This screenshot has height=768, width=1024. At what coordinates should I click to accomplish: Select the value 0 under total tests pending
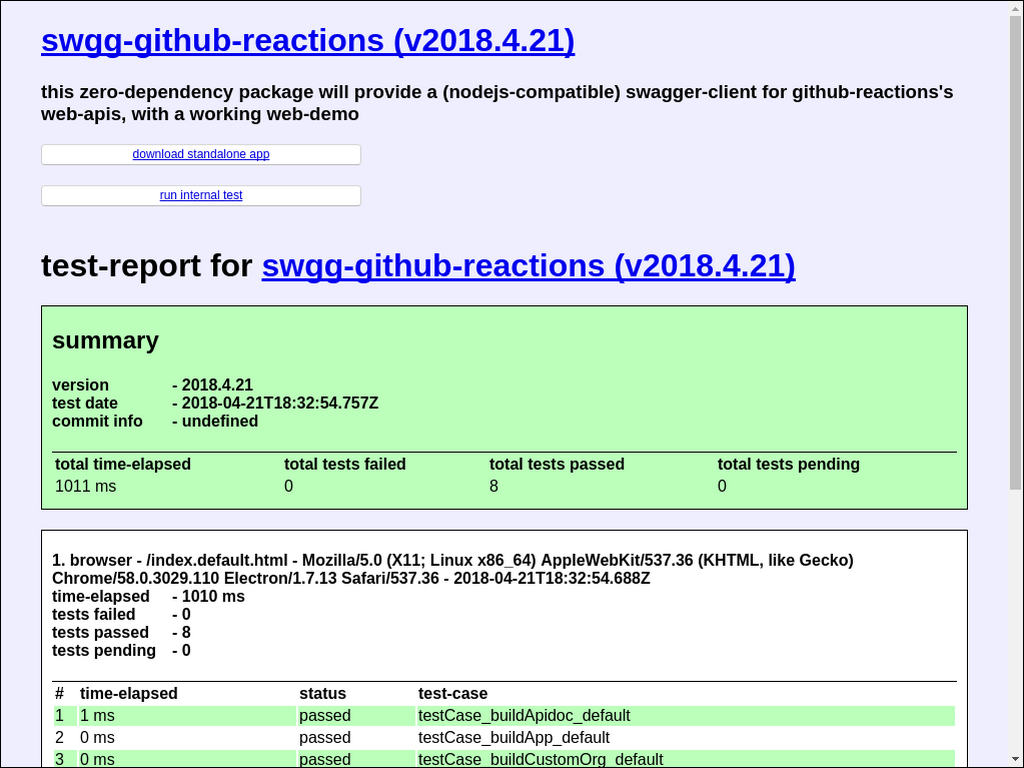[722, 486]
